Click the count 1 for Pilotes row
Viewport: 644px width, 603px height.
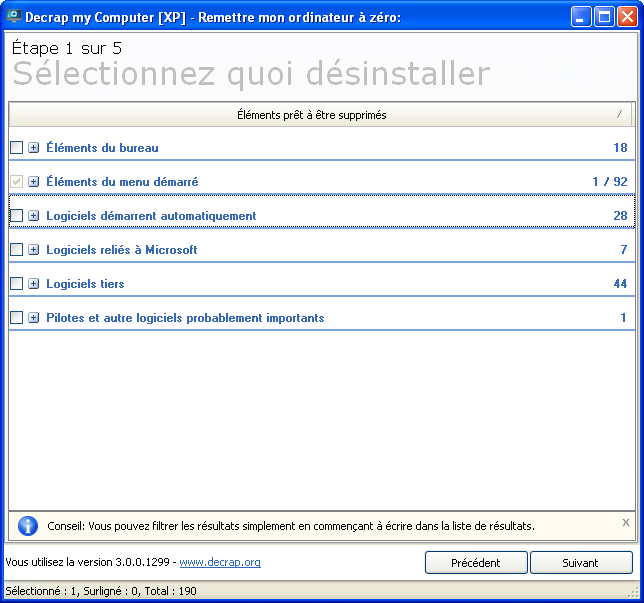tap(623, 318)
